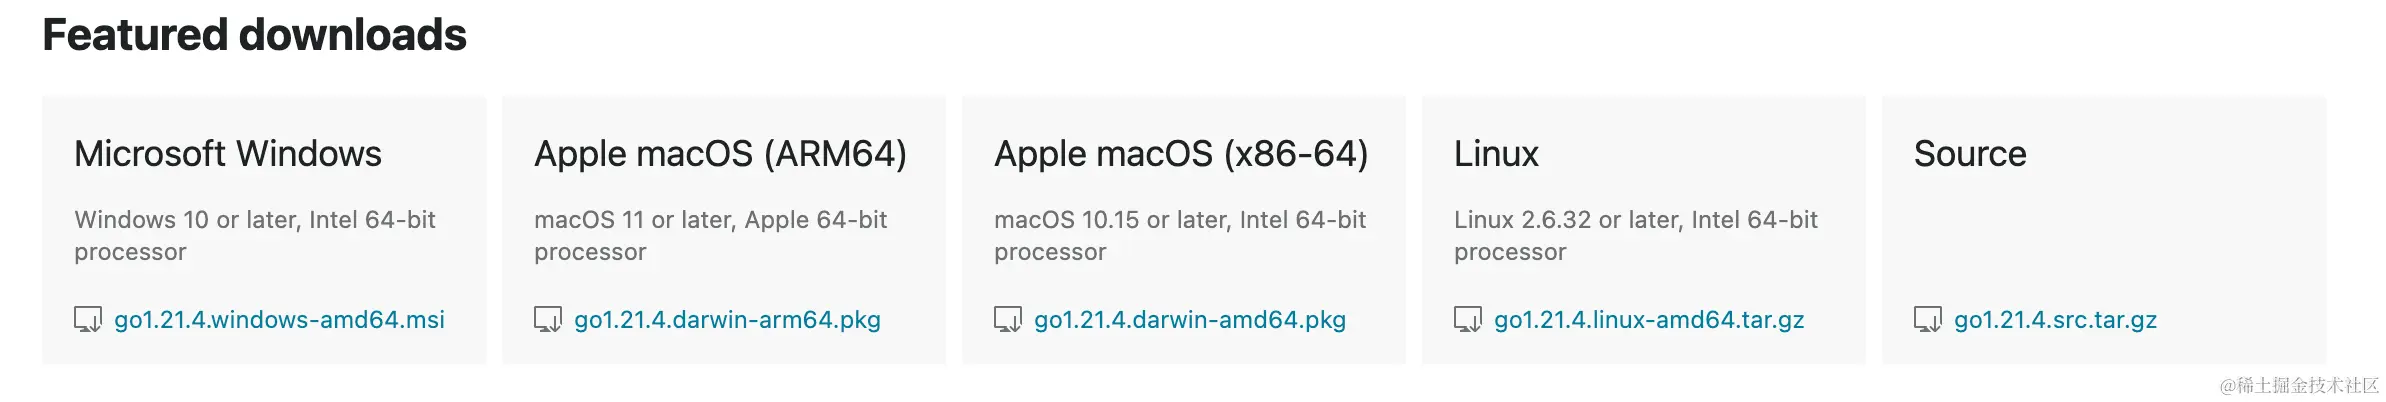Select the Apple macOS (x86-64) card title
The height and width of the screenshot is (402, 2386).
(x=1181, y=154)
